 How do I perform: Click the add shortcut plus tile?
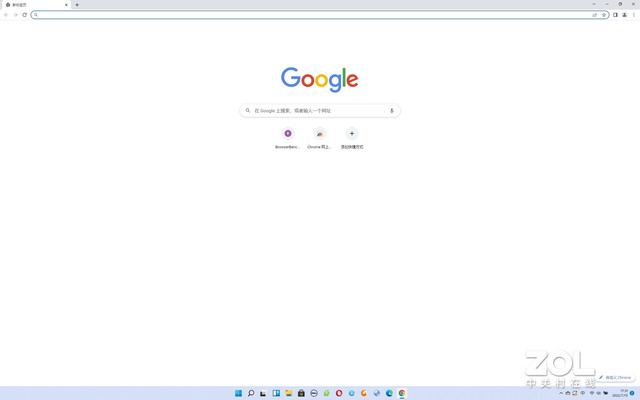click(x=351, y=134)
